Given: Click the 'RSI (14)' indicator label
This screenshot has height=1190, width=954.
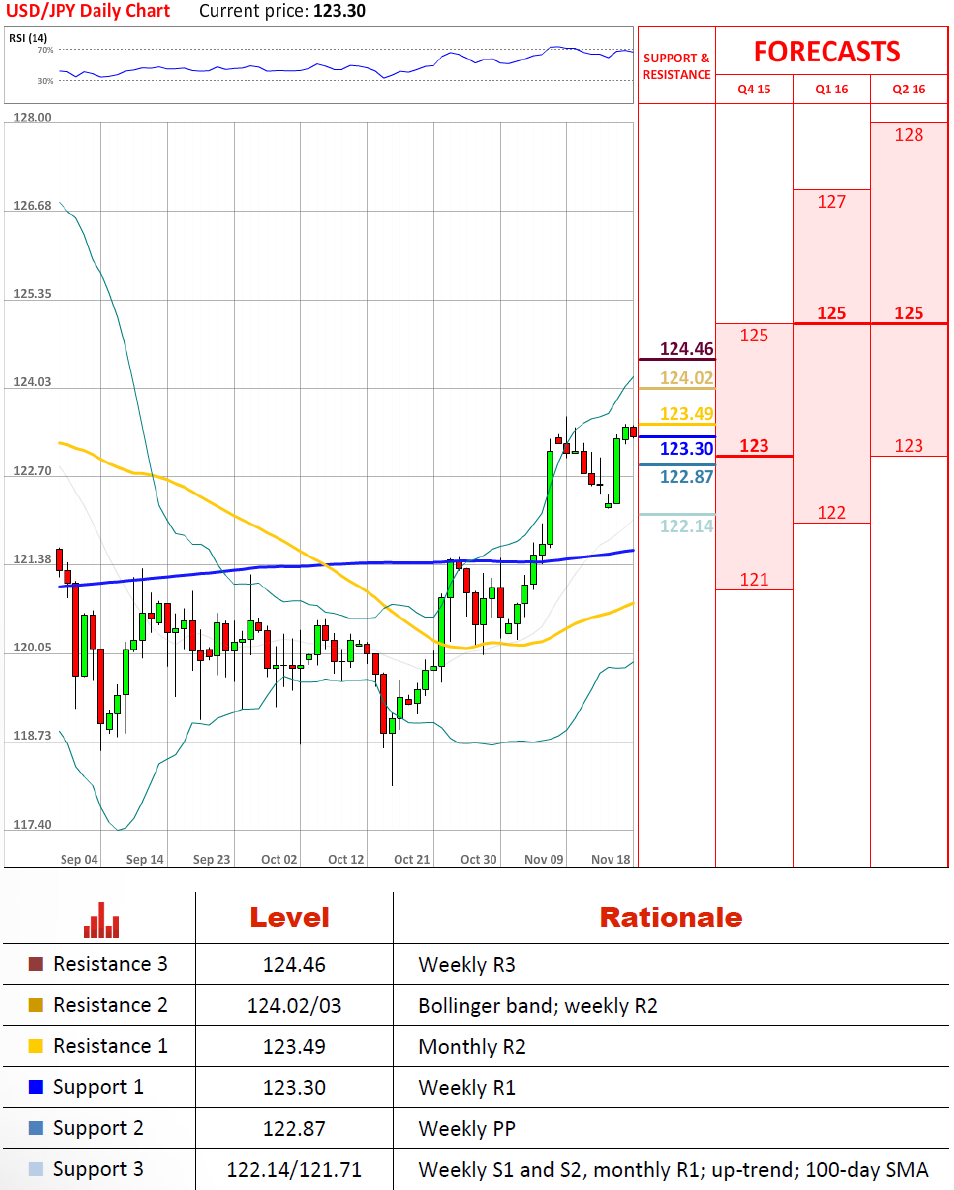Looking at the screenshot, I should pyautogui.click(x=28, y=38).
